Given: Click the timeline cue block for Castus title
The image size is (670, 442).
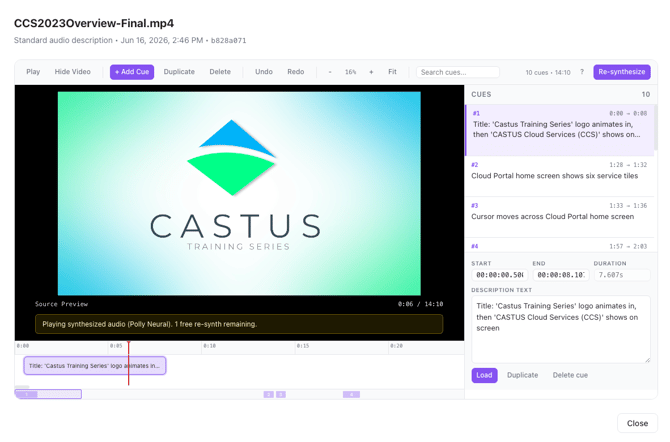Looking at the screenshot, I should click(94, 366).
